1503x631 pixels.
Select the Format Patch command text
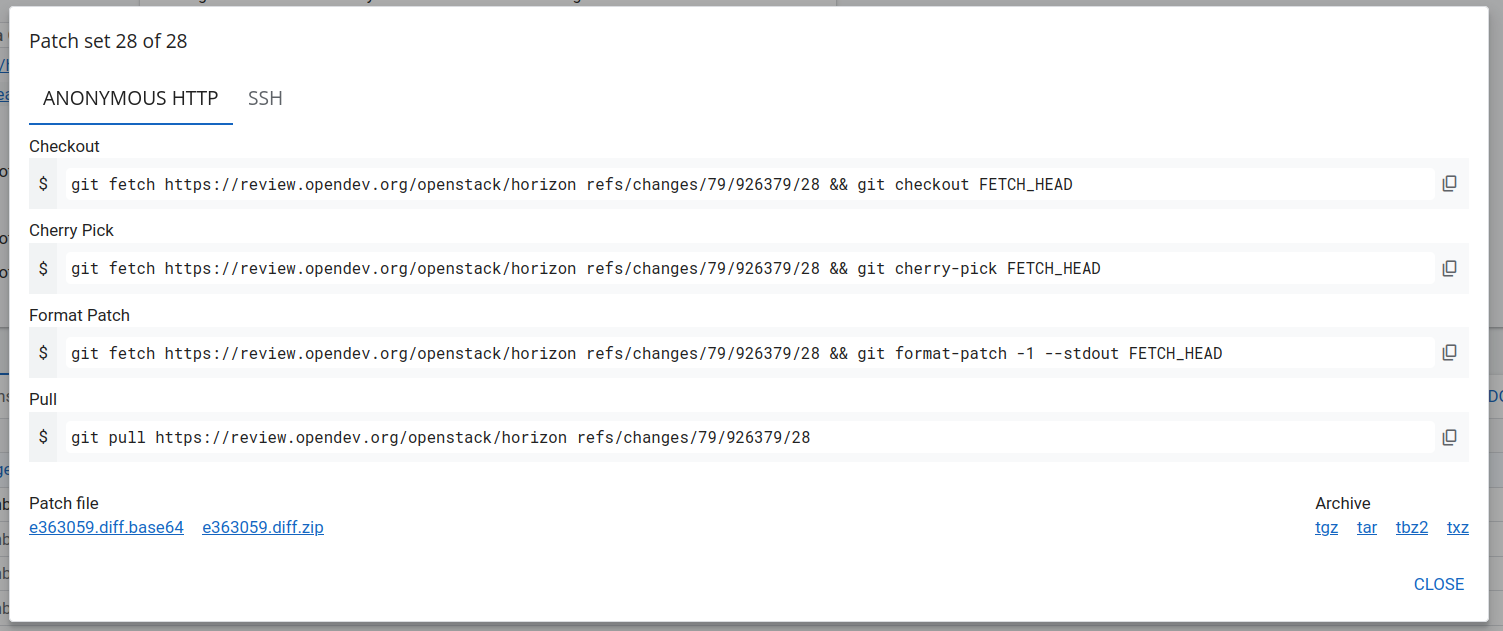pyautogui.click(x=645, y=353)
